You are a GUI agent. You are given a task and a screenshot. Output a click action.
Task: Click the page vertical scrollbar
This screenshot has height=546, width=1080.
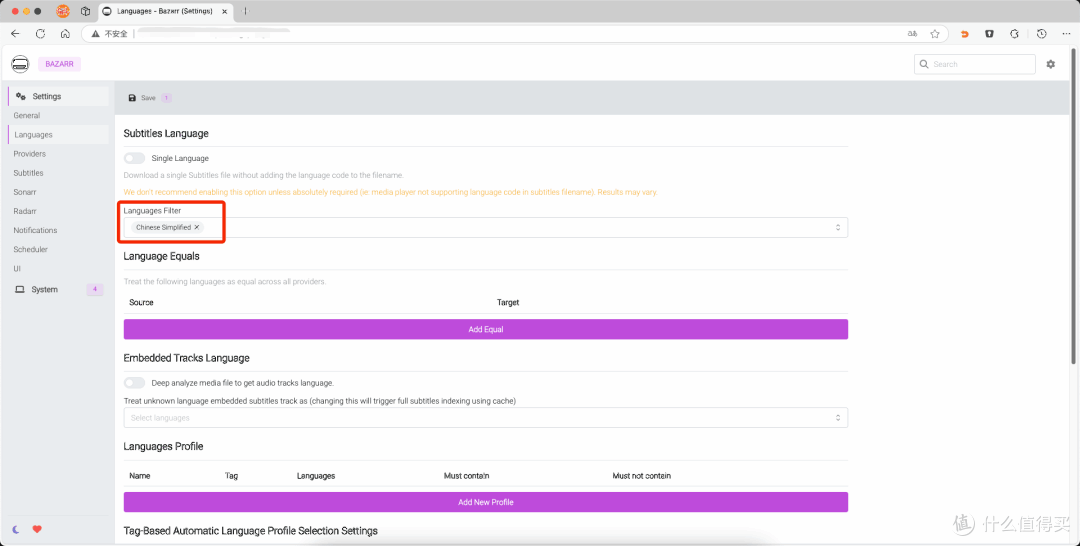pos(1075,207)
